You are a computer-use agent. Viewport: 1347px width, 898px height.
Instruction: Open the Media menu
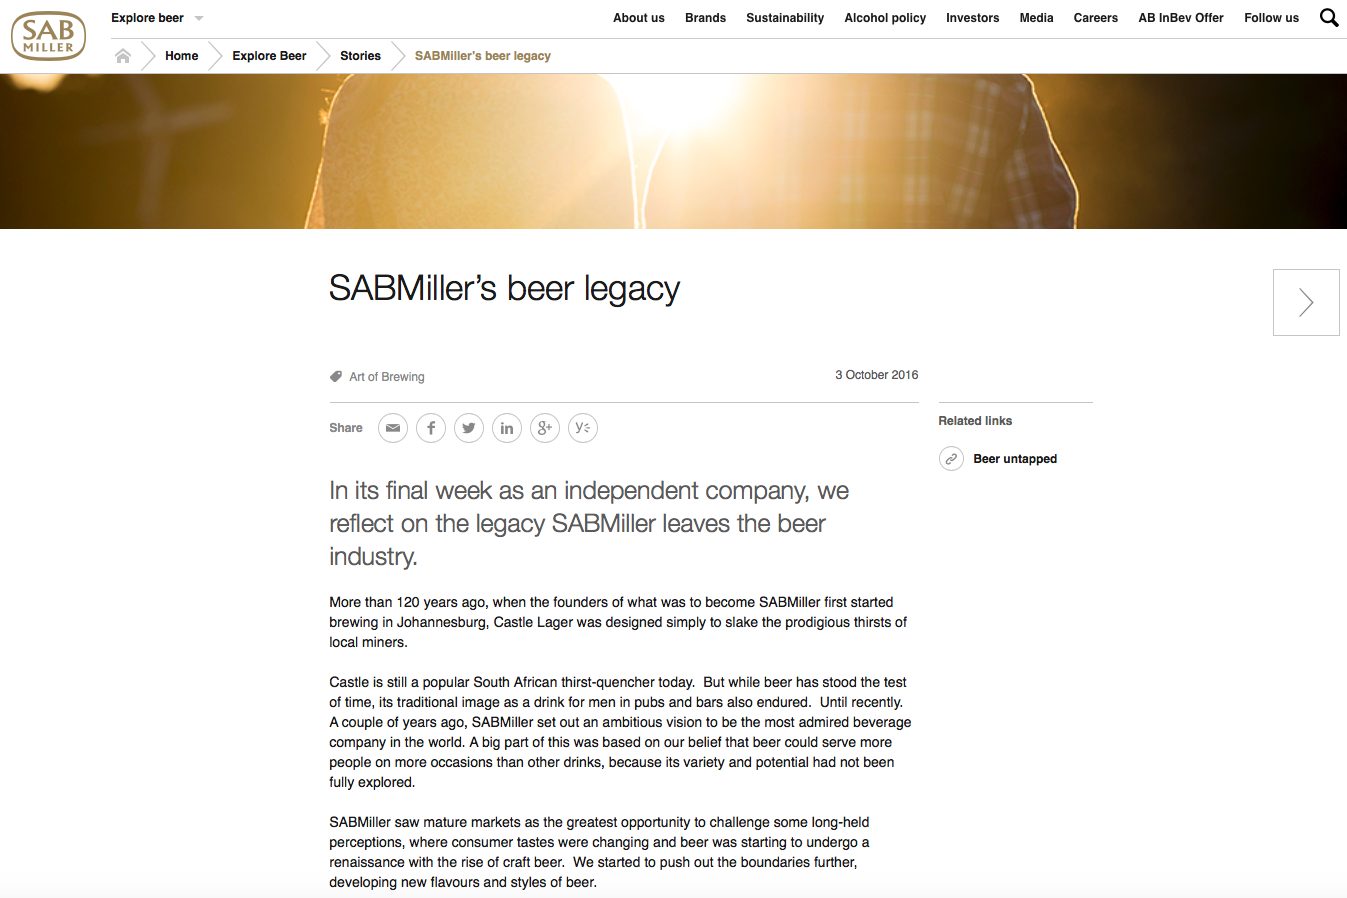pyautogui.click(x=1037, y=18)
